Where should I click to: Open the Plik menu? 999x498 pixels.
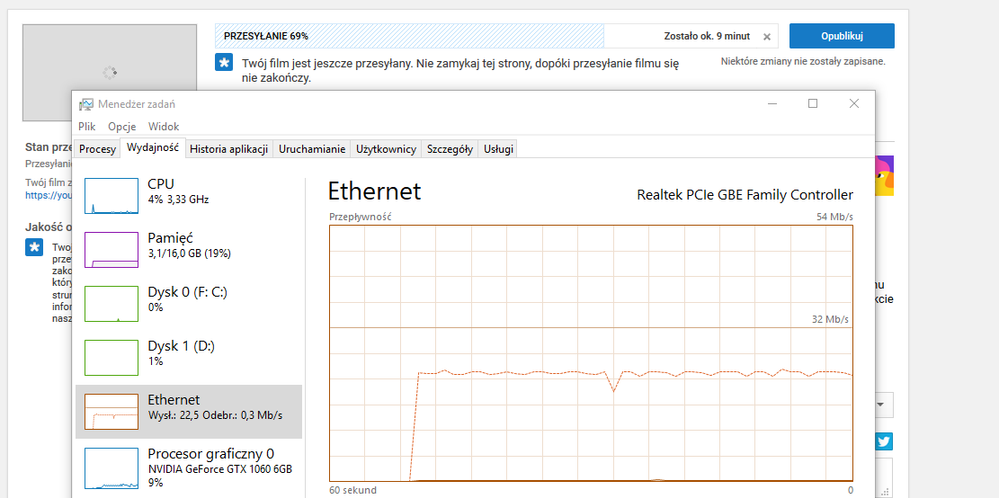[x=87, y=127]
